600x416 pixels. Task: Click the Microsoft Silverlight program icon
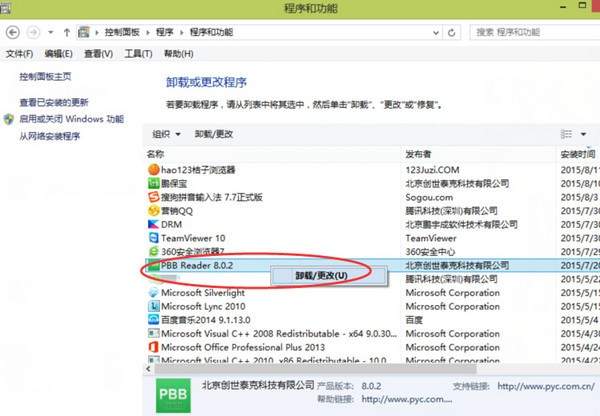point(153,293)
